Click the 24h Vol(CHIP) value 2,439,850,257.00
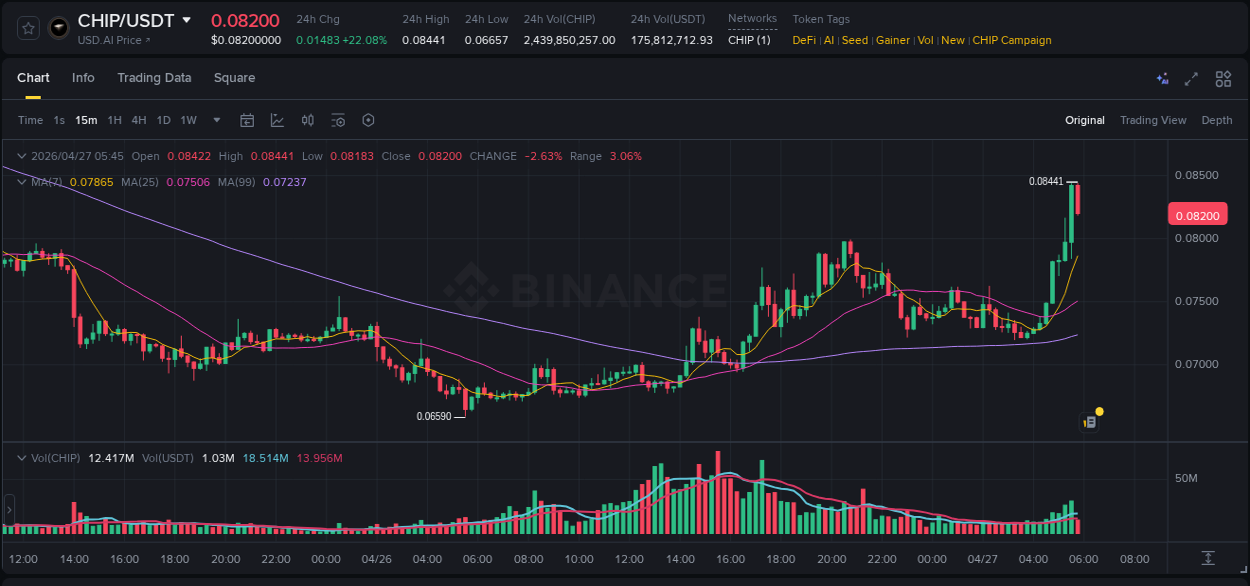 [570, 40]
